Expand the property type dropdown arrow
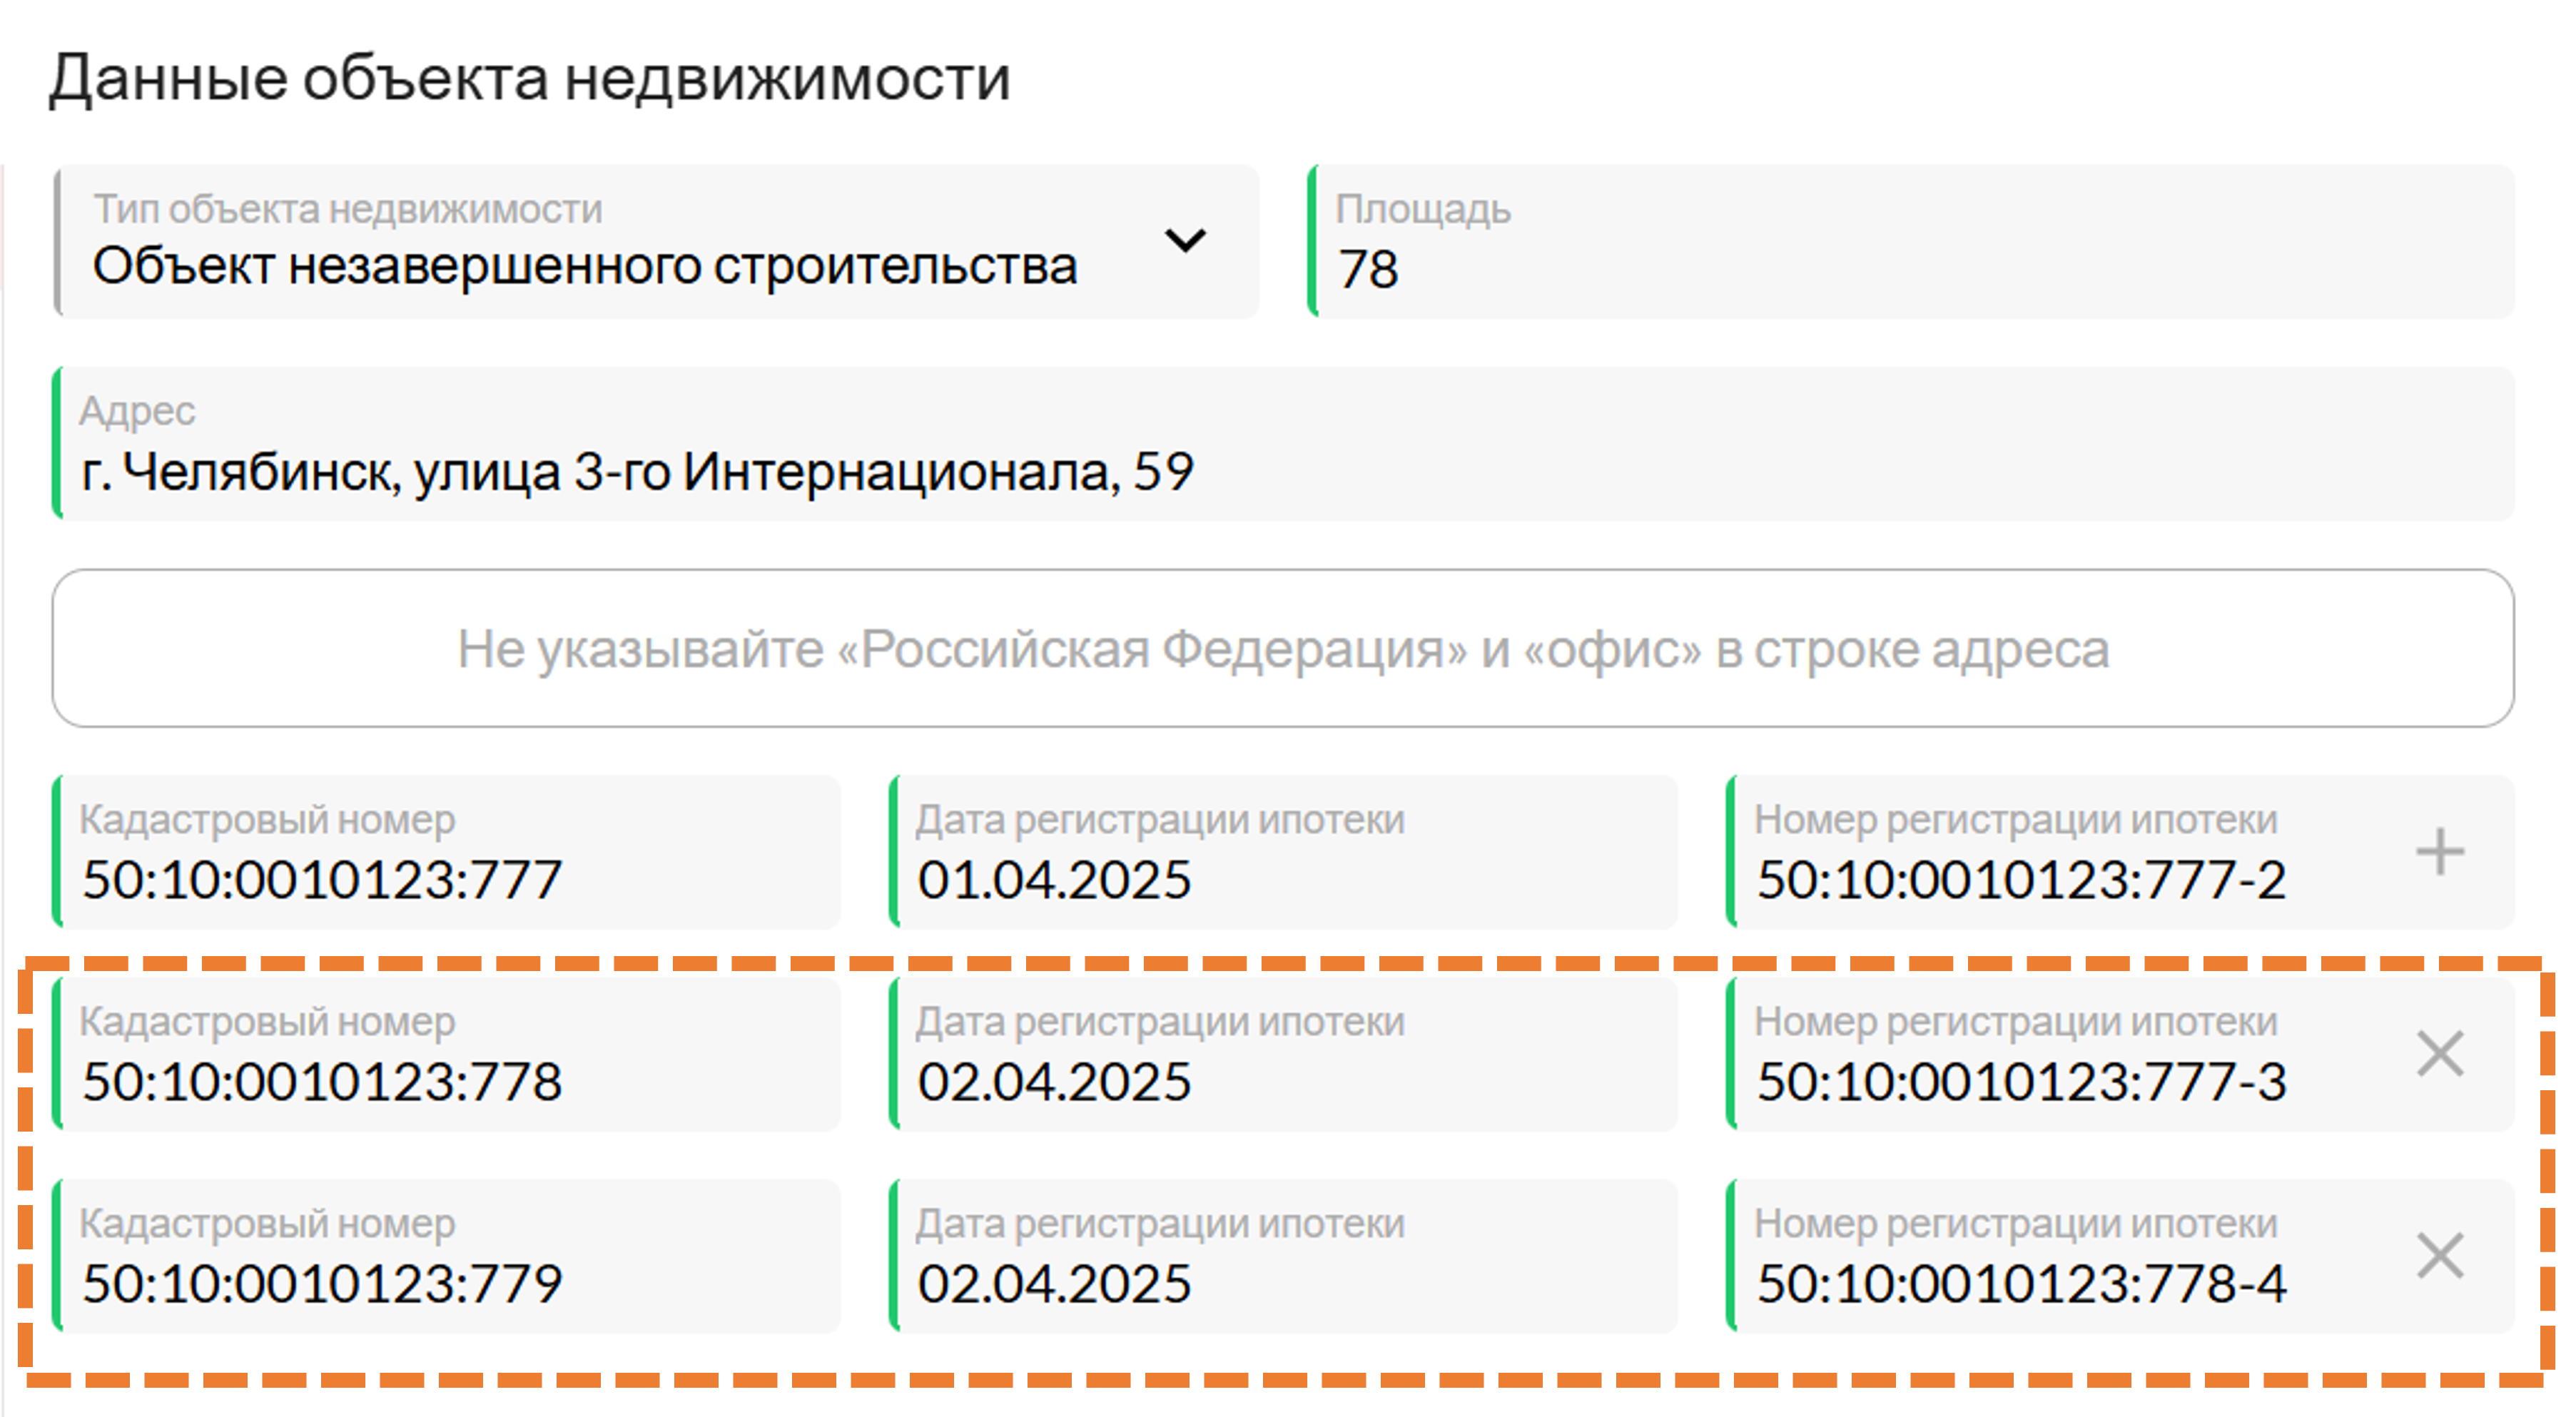 click(1185, 241)
